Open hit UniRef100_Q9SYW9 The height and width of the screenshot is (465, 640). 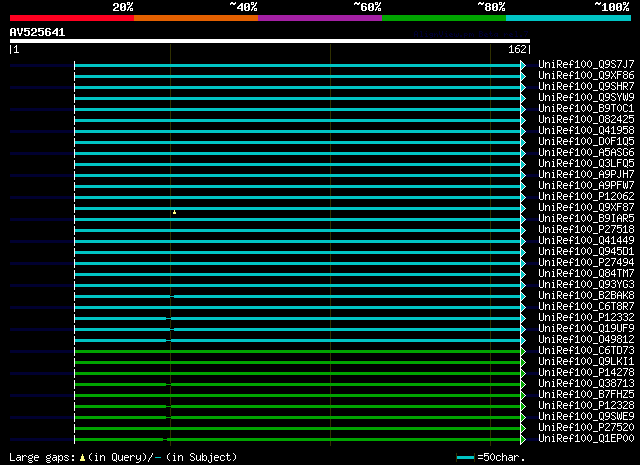tap(586, 98)
